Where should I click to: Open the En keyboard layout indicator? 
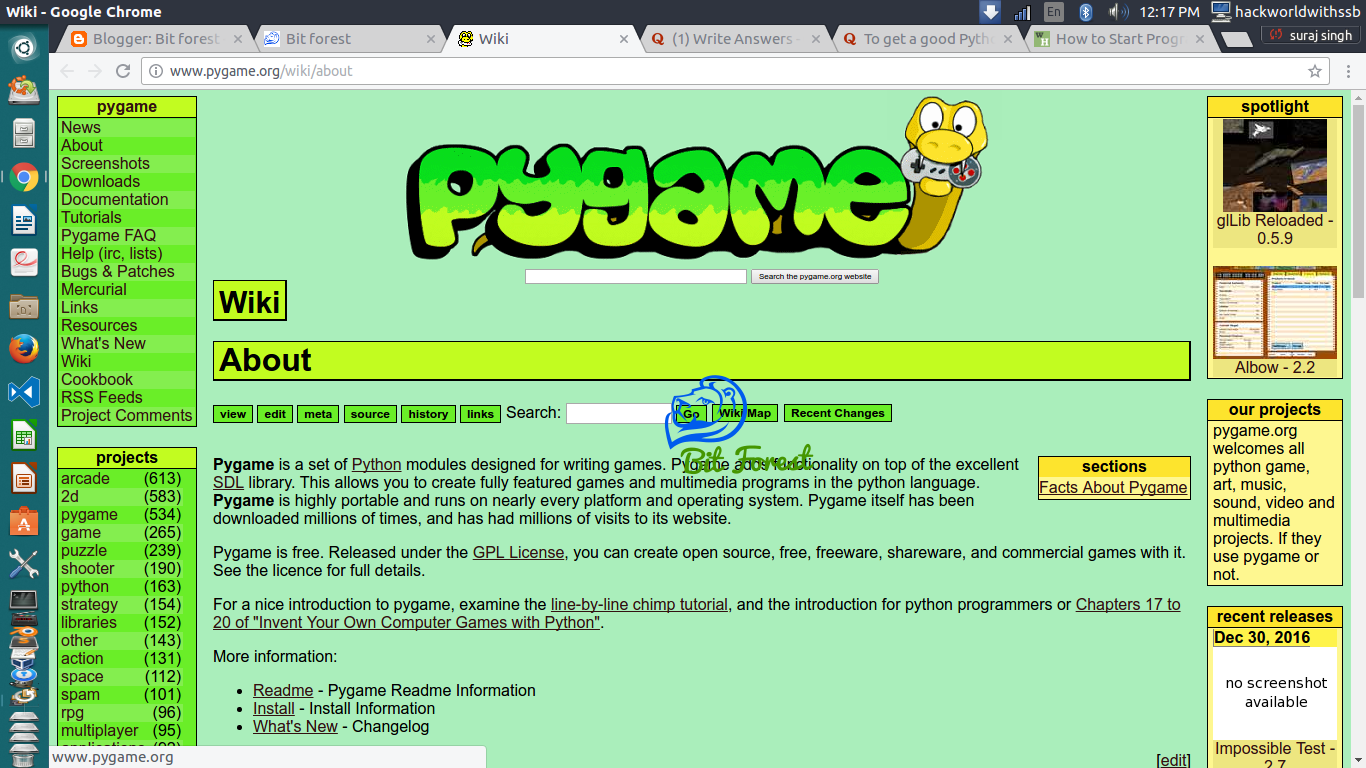(1053, 12)
